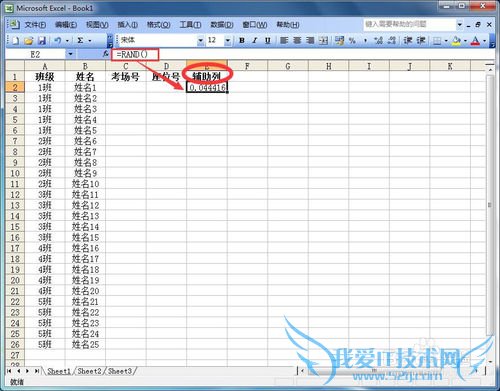Center cell text
The image size is (500, 391).
297,41
